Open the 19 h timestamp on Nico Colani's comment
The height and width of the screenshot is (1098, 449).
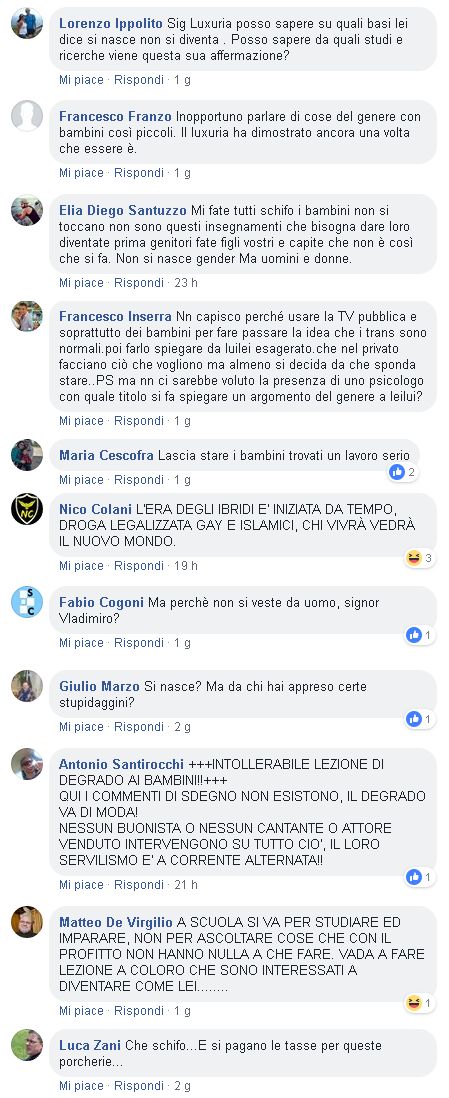pyautogui.click(x=186, y=566)
